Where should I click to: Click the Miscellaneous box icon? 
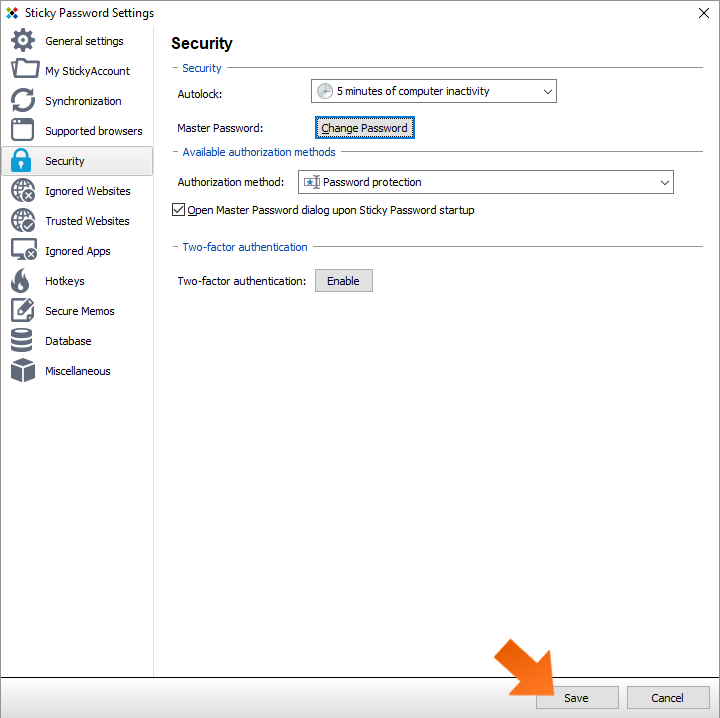(x=23, y=370)
